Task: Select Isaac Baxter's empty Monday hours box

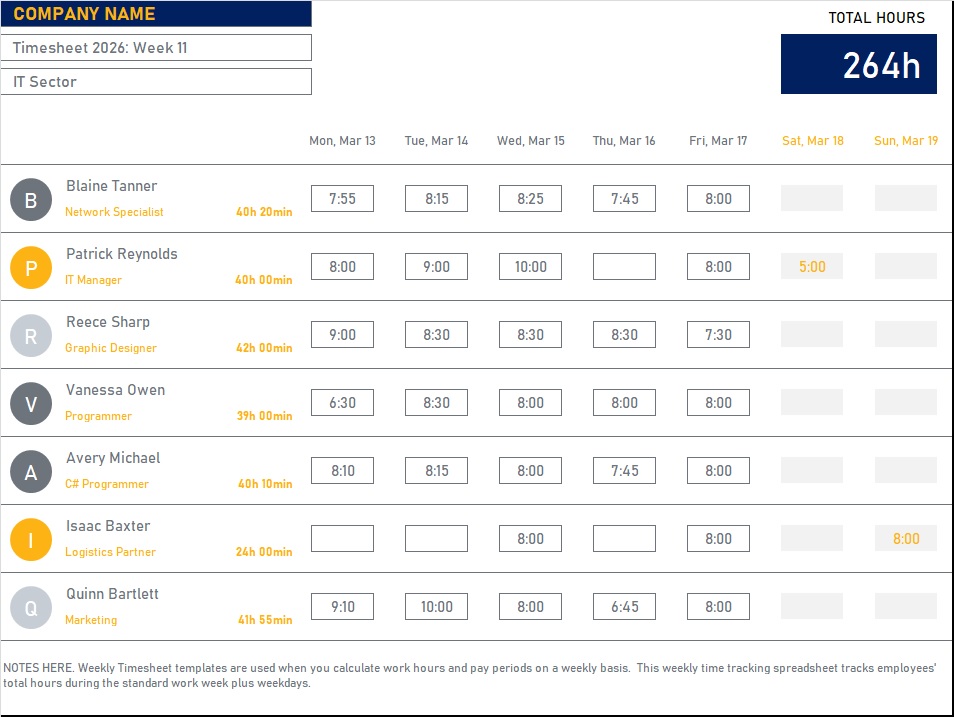Action: click(342, 539)
